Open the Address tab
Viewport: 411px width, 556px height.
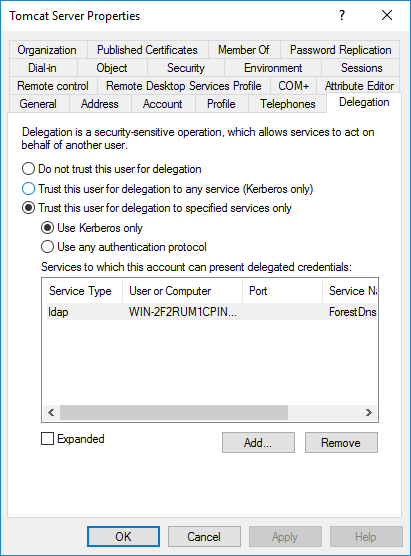[x=100, y=104]
